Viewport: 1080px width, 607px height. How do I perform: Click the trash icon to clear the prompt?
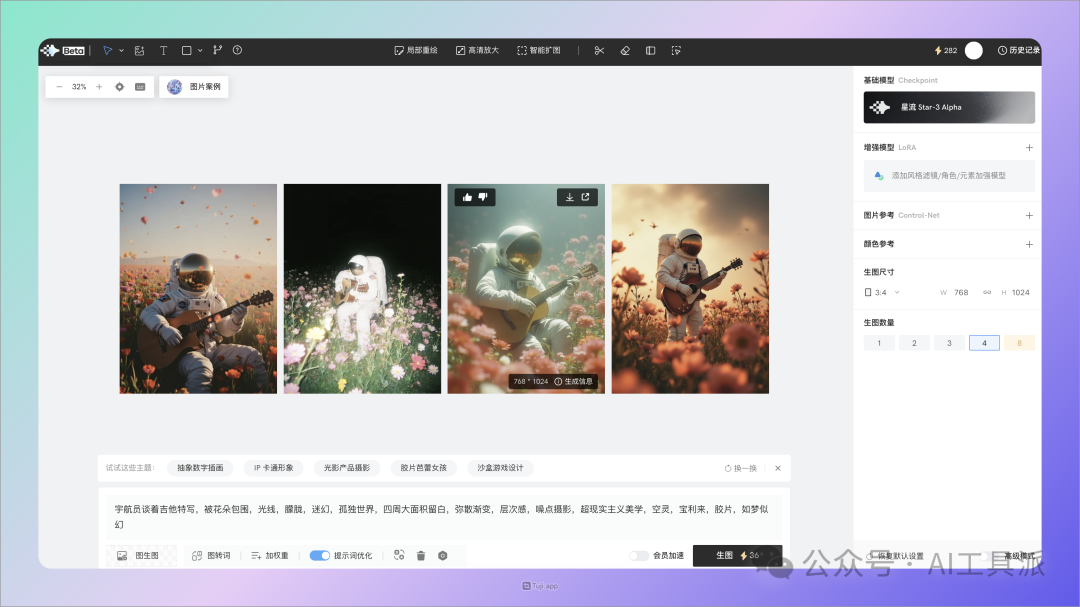(x=420, y=555)
